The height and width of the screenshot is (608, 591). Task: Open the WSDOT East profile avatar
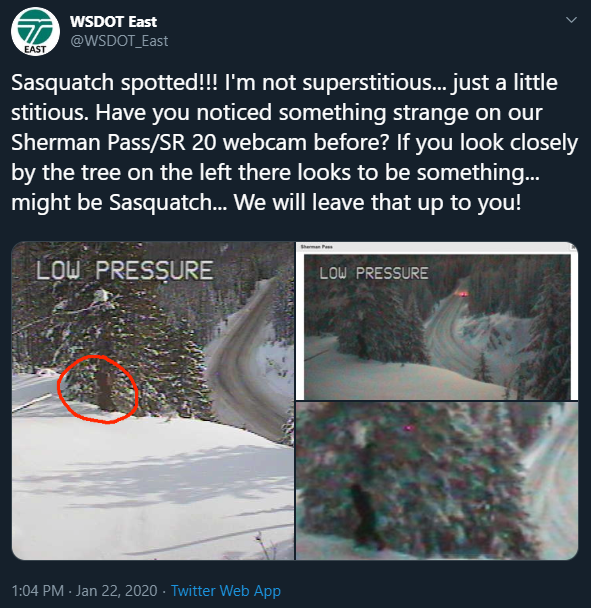pos(35,31)
